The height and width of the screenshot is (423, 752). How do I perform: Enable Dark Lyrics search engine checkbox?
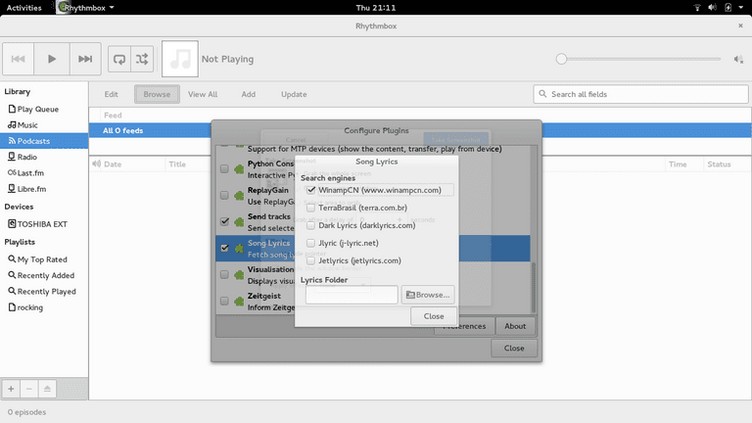click(311, 225)
